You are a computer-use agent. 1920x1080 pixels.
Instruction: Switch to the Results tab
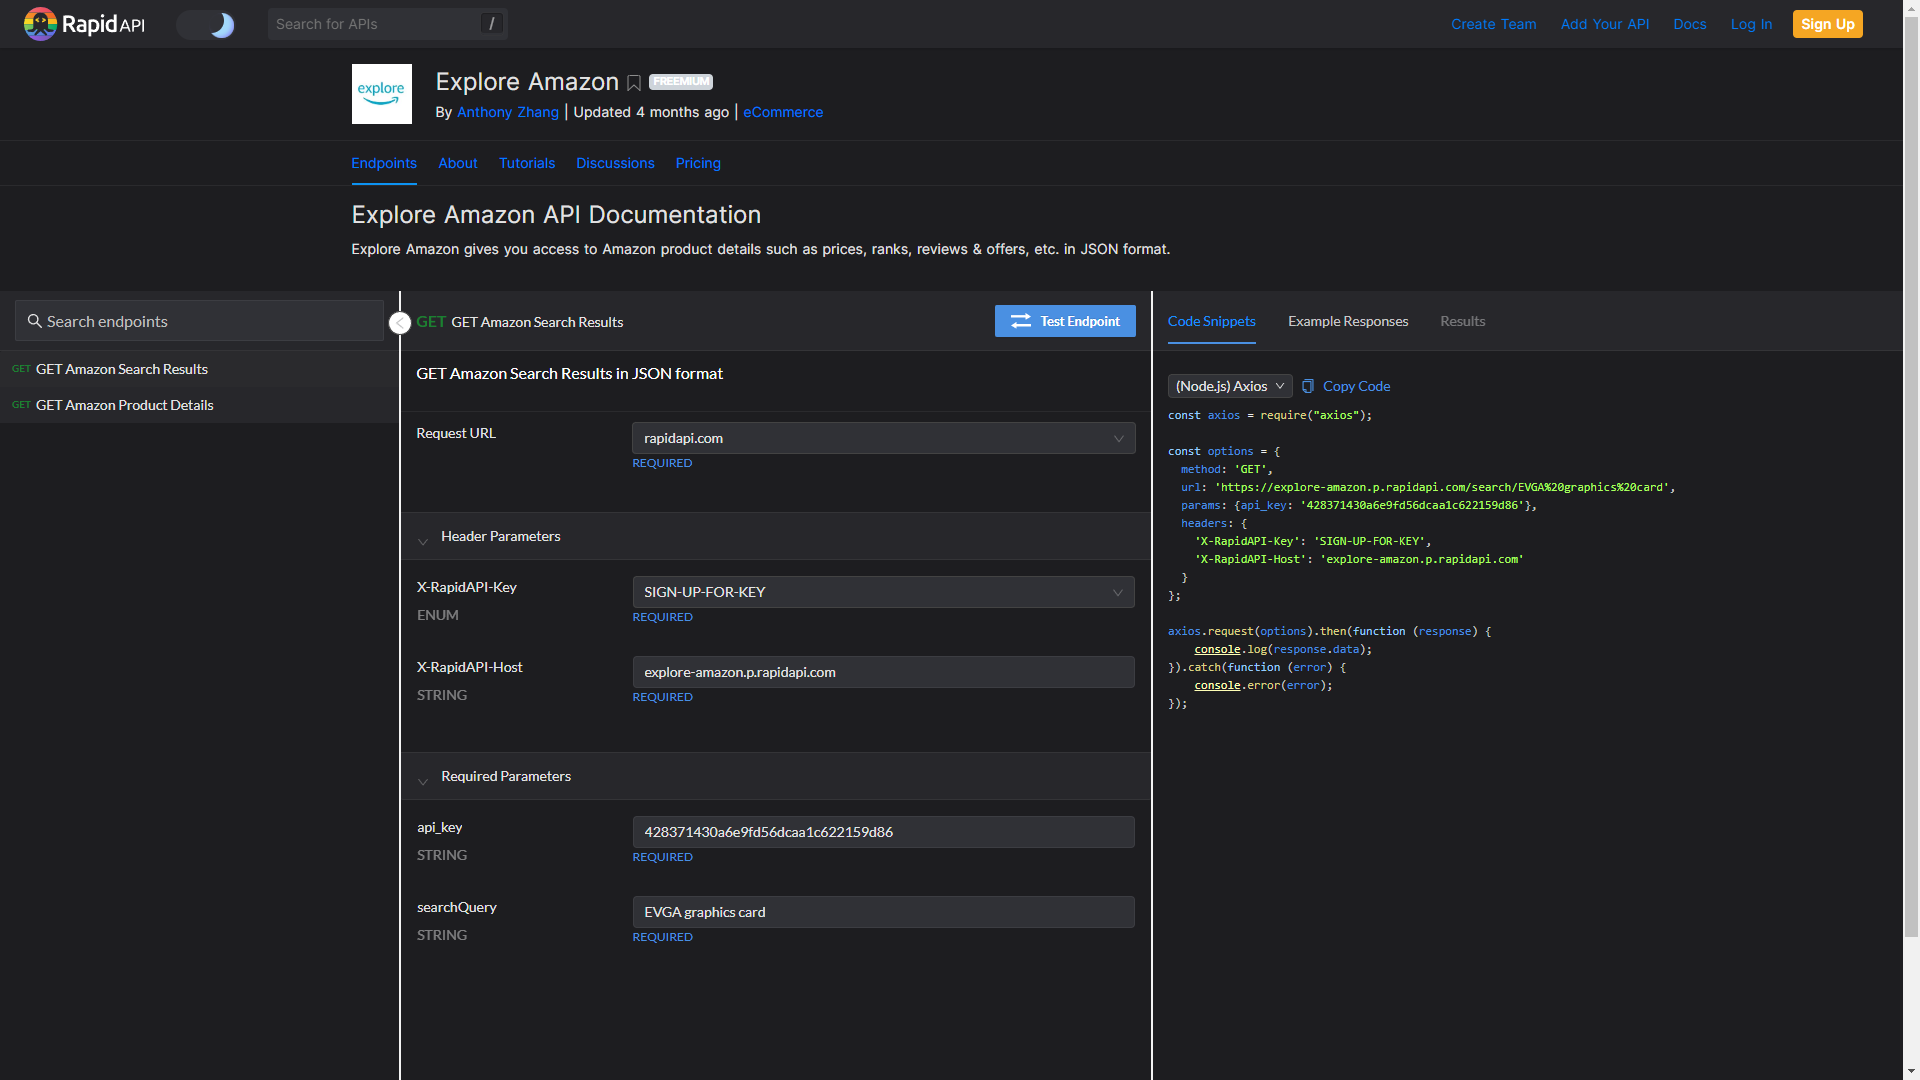[1462, 321]
